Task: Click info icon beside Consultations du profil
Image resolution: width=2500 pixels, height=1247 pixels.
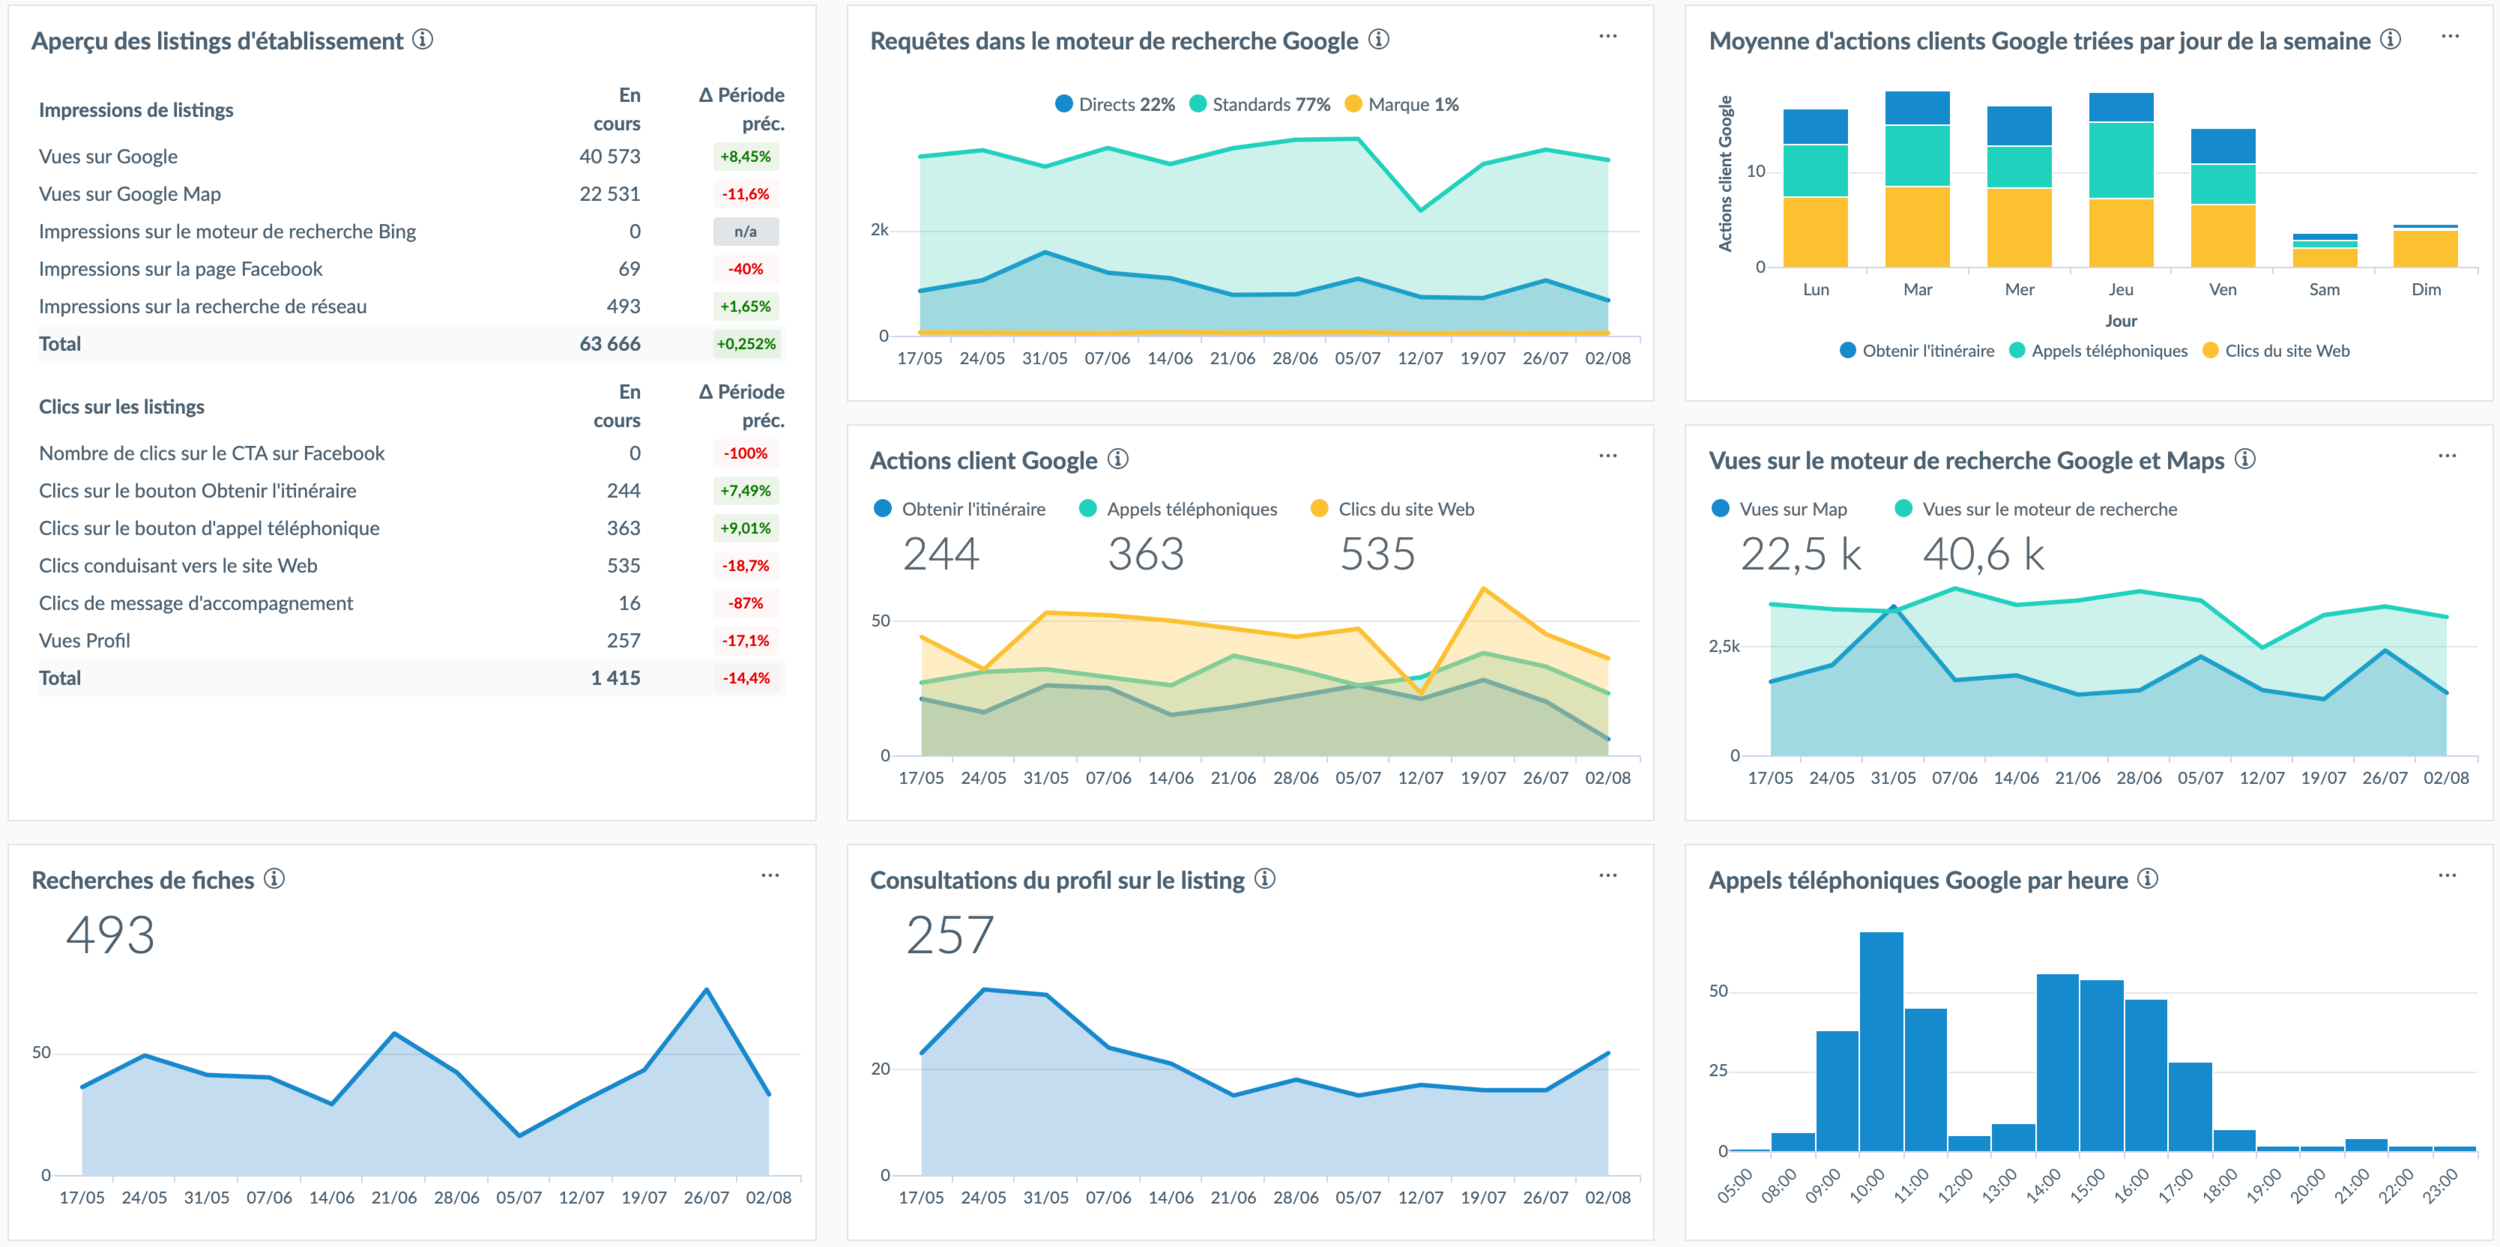Action: click(x=1265, y=879)
